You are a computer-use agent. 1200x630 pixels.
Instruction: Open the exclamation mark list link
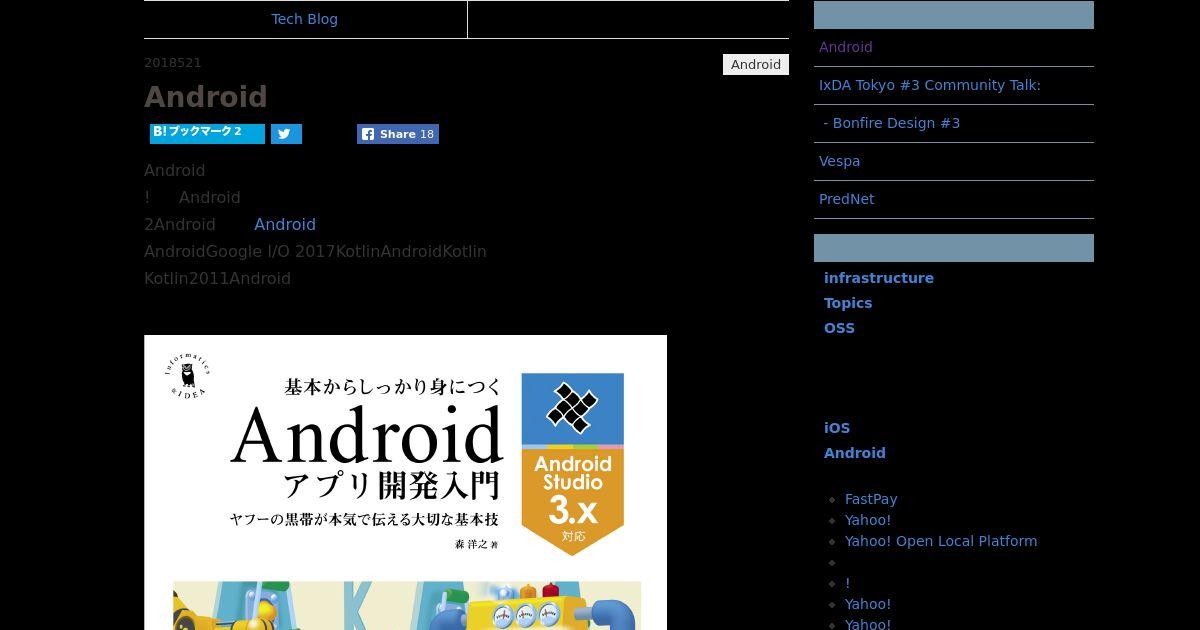(x=848, y=583)
